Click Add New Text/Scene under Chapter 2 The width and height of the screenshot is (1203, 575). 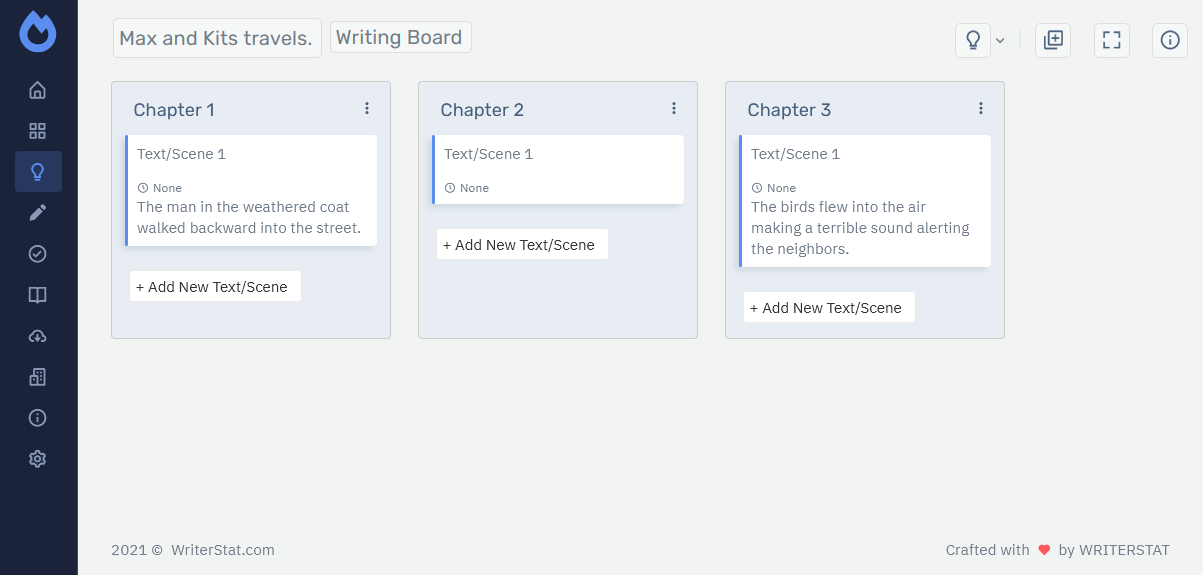(522, 245)
